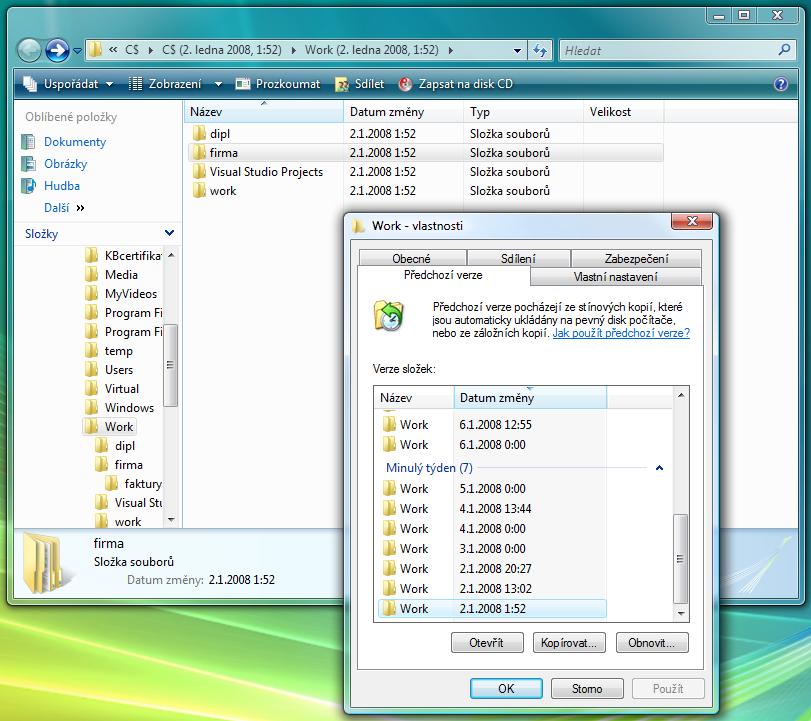Select Work version dated 2.1.2008 20:27

click(x=492, y=569)
